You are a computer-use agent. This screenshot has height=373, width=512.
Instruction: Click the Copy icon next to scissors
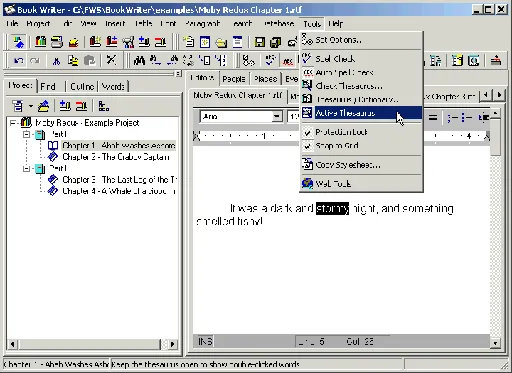point(73,61)
